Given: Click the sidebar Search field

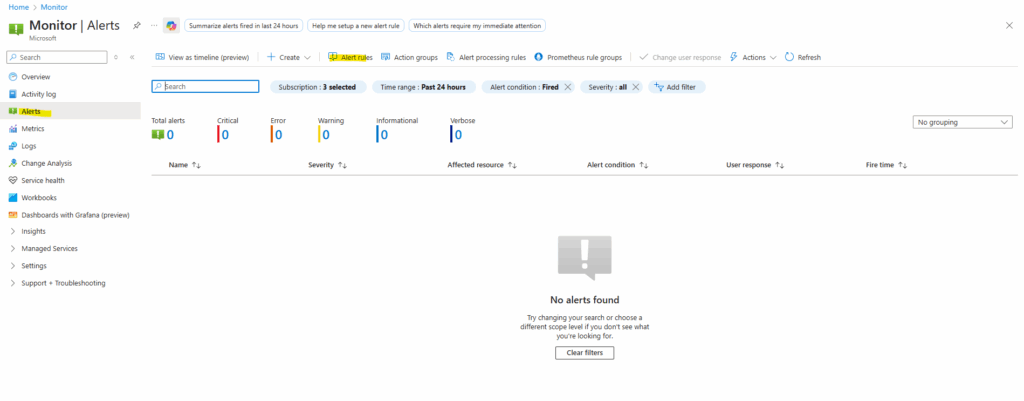Looking at the screenshot, I should coord(57,57).
